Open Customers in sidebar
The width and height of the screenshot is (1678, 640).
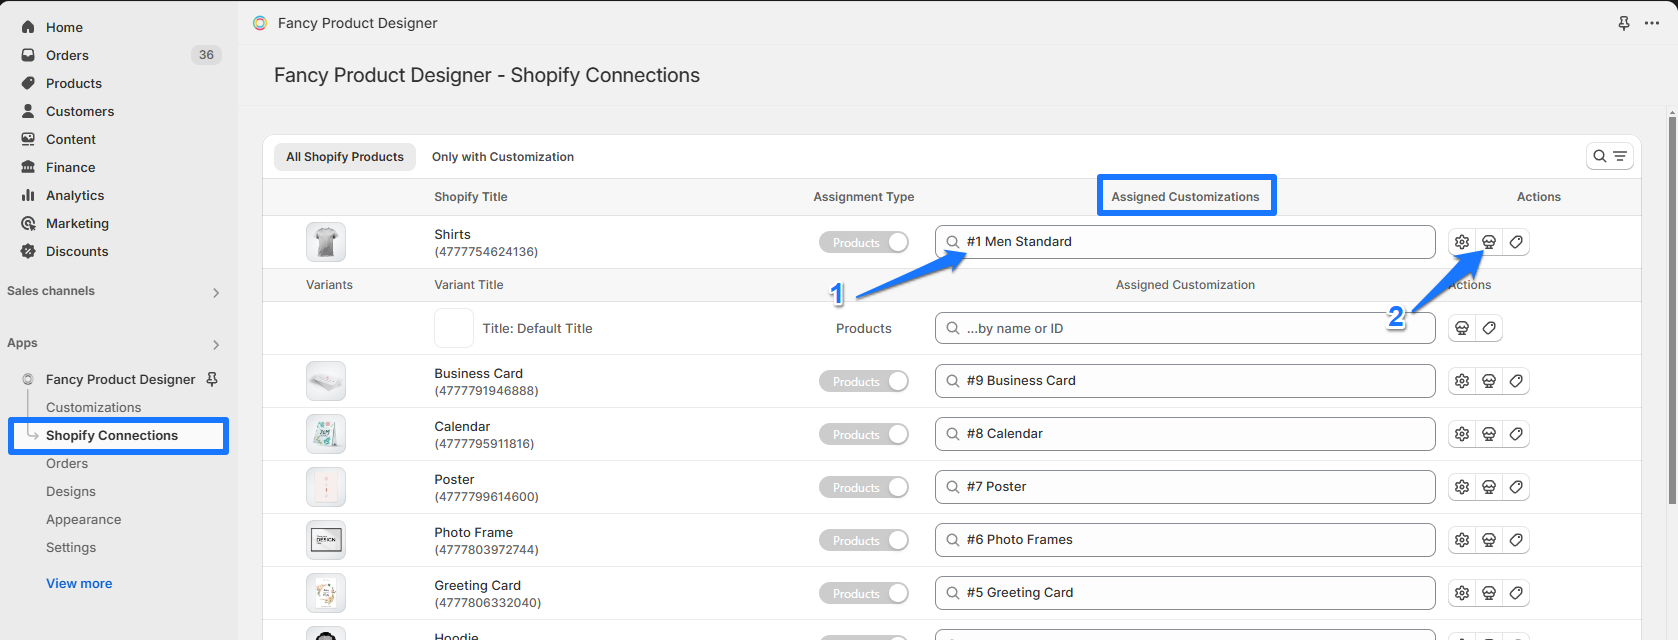coord(80,111)
